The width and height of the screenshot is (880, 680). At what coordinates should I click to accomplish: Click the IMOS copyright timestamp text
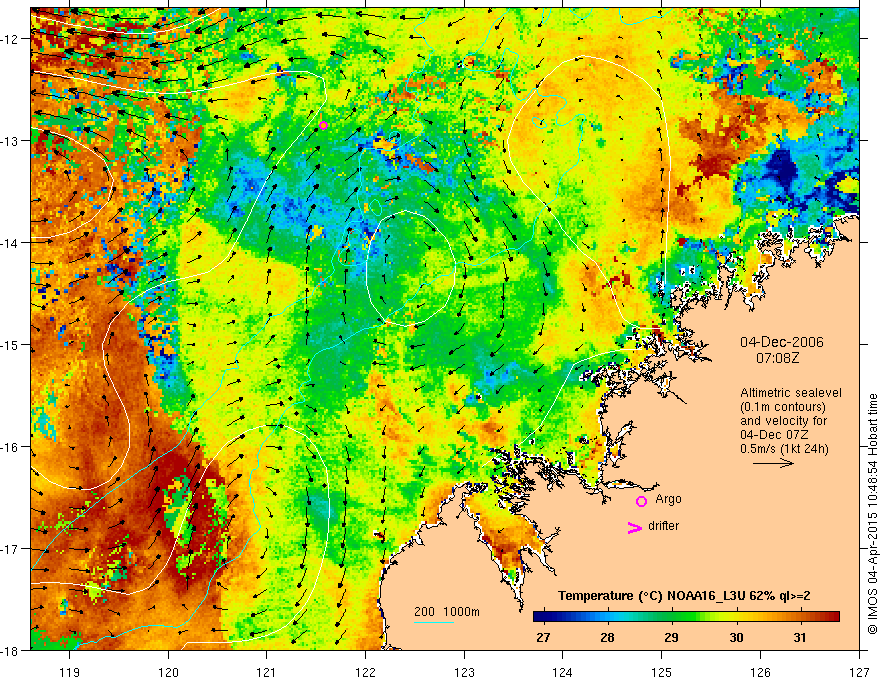coord(872,514)
